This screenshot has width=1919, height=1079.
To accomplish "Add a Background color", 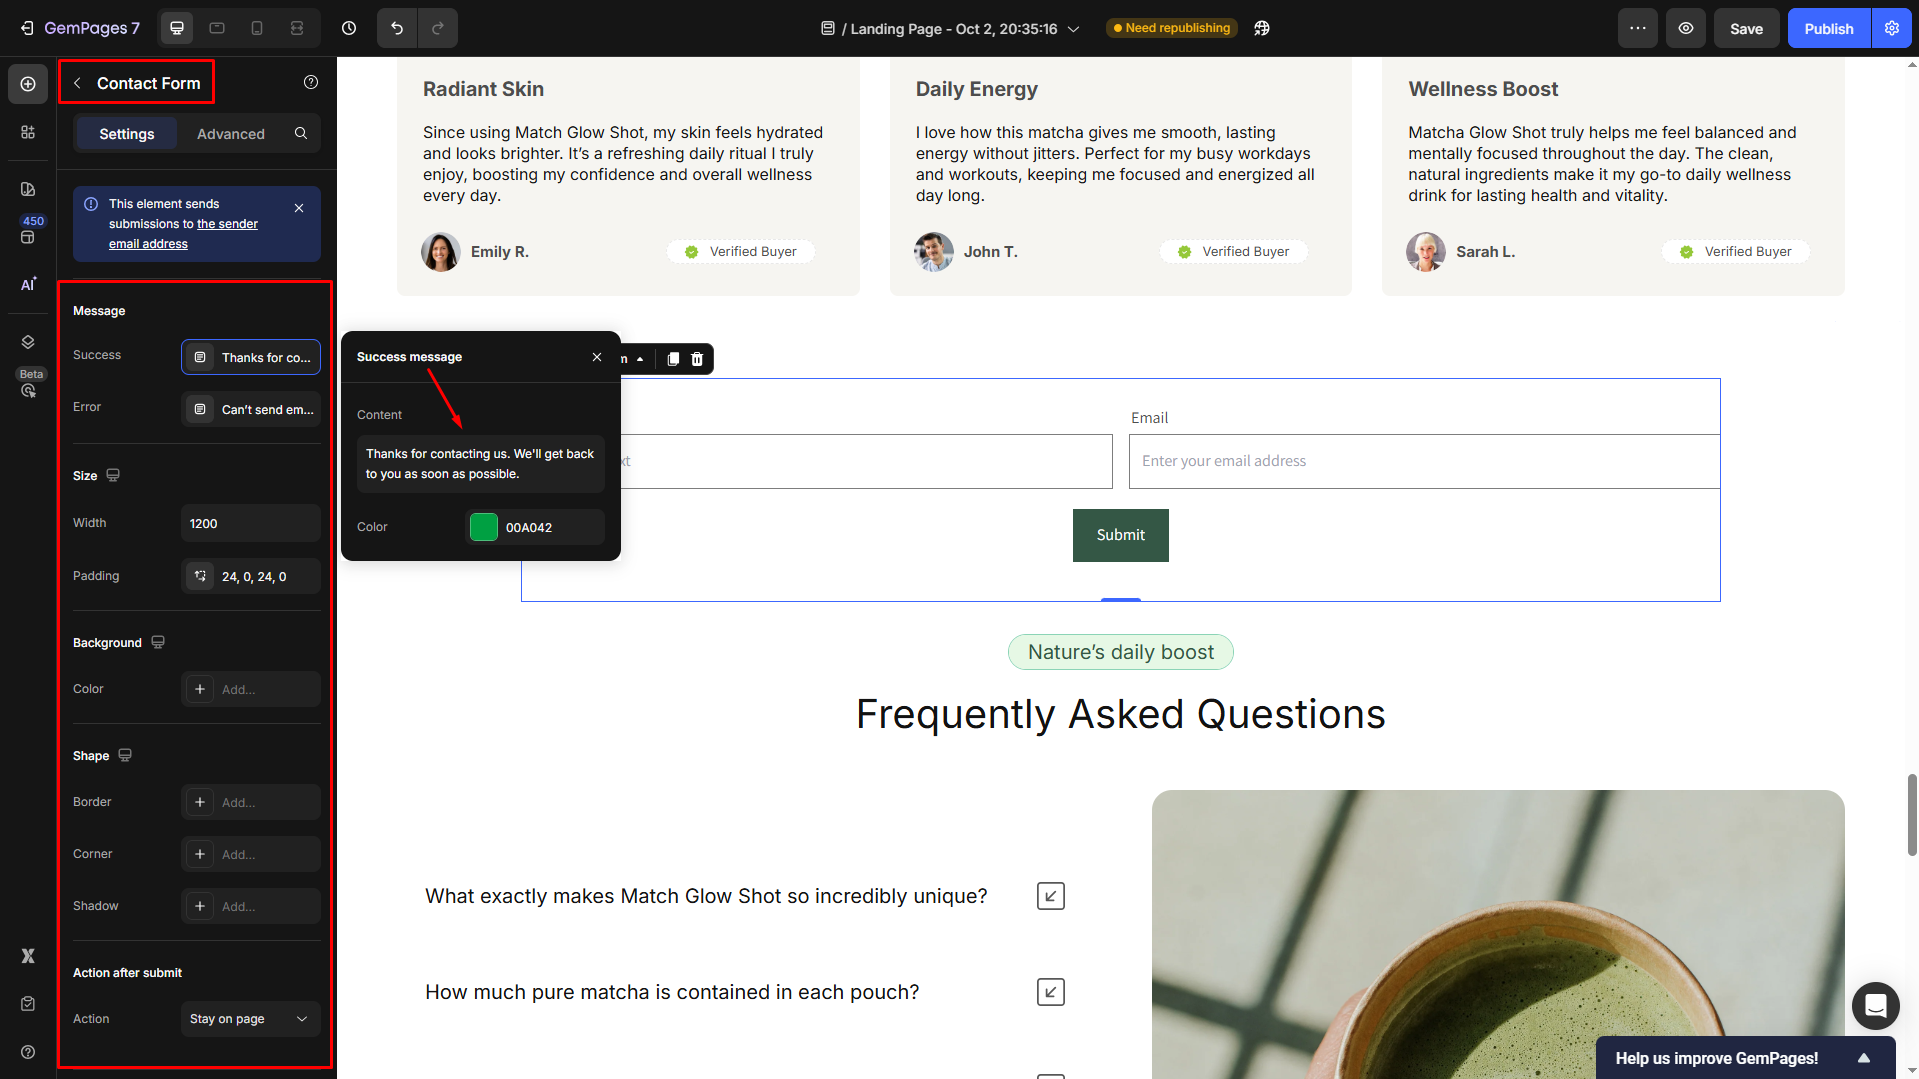I will [251, 689].
